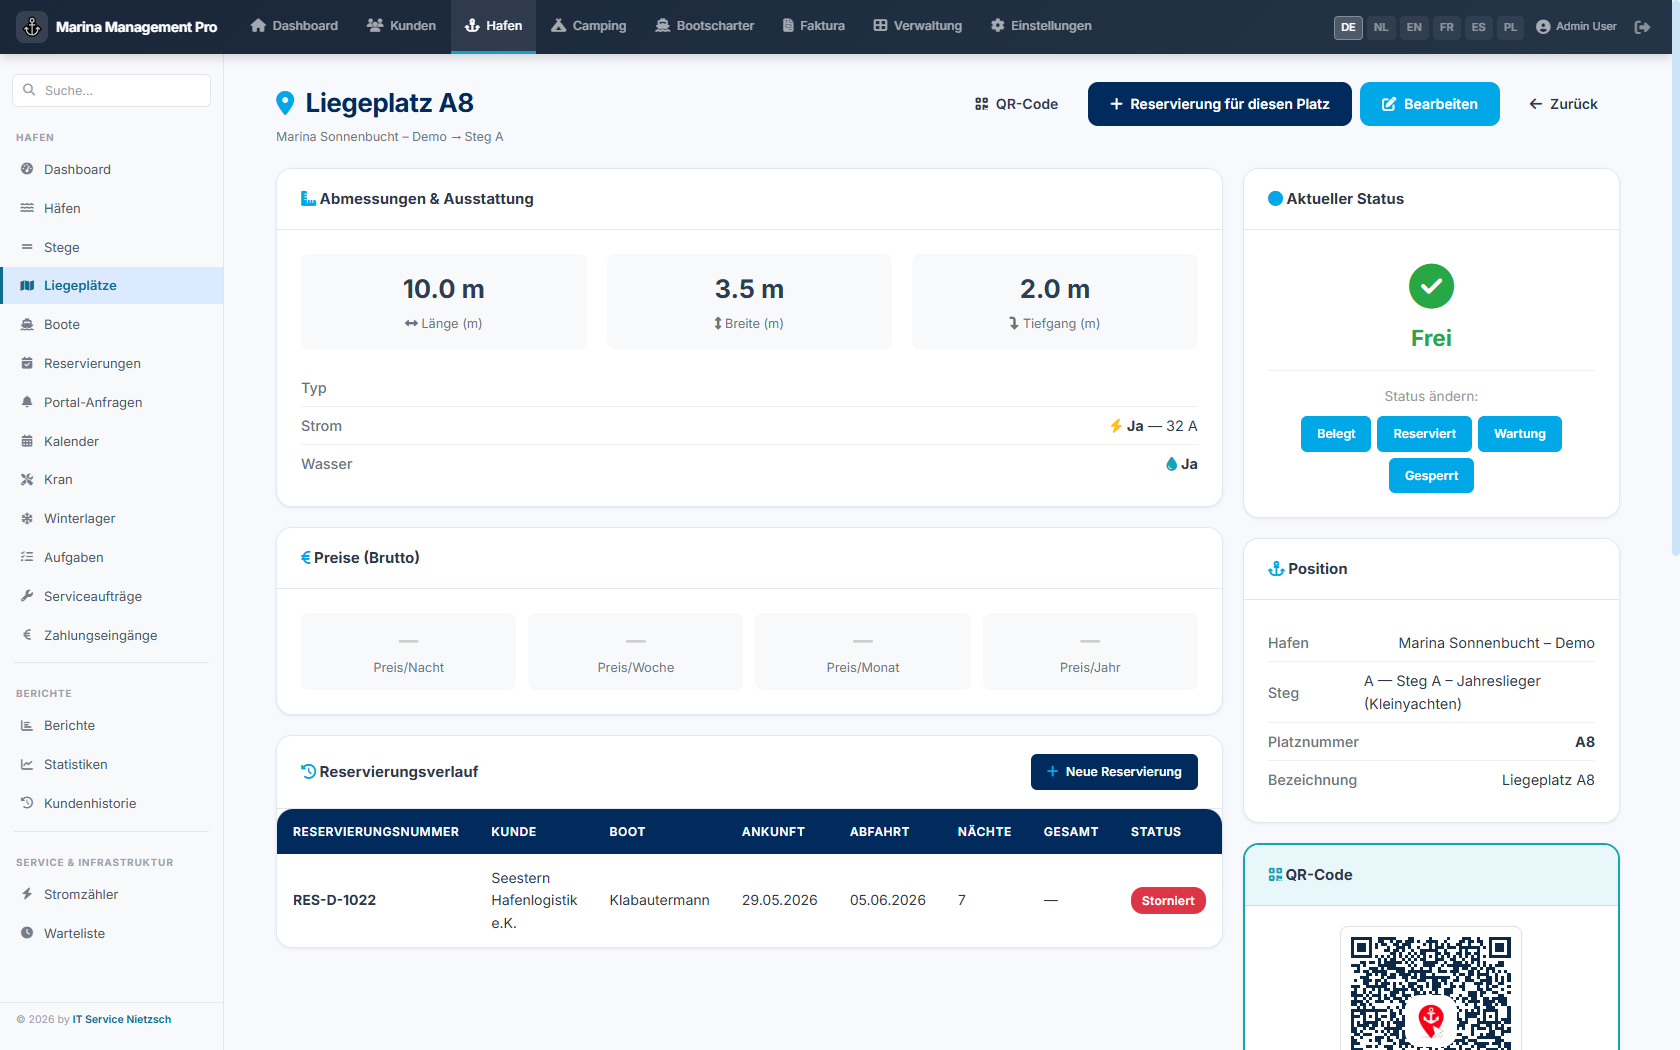
Task: Click the logout icon in top bar
Action: point(1642,27)
